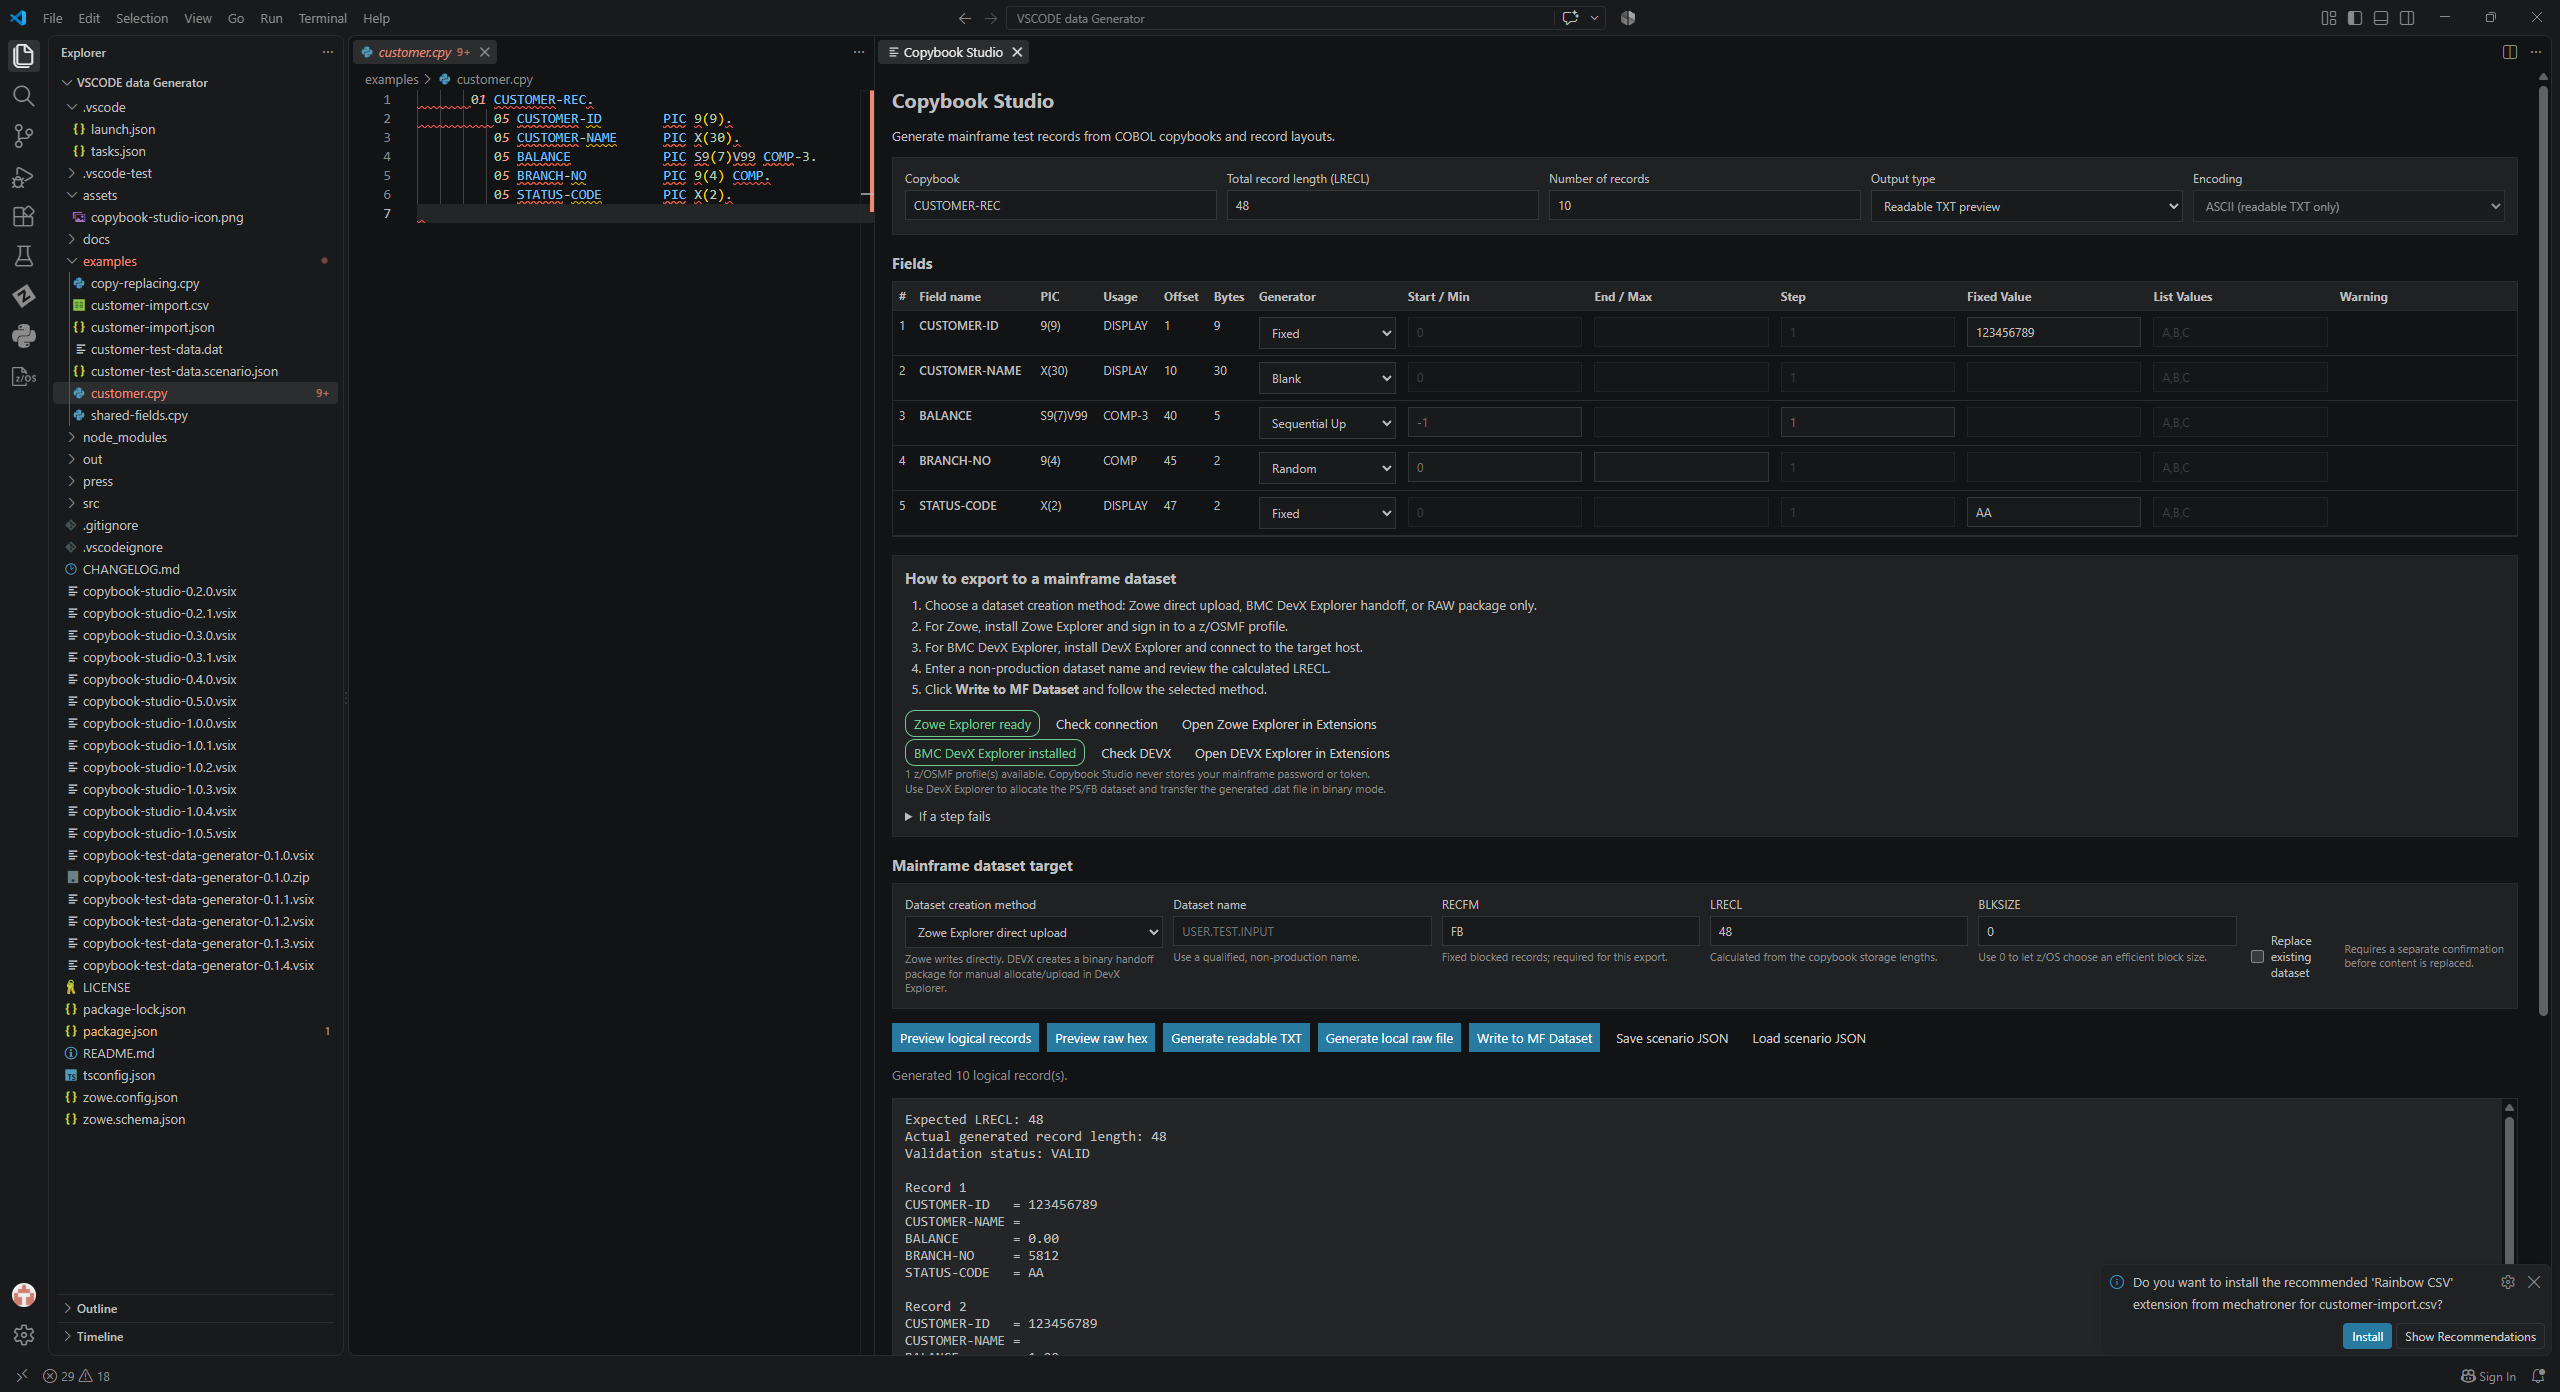Open the Generator dropdown for BALANCE

pos(1326,424)
